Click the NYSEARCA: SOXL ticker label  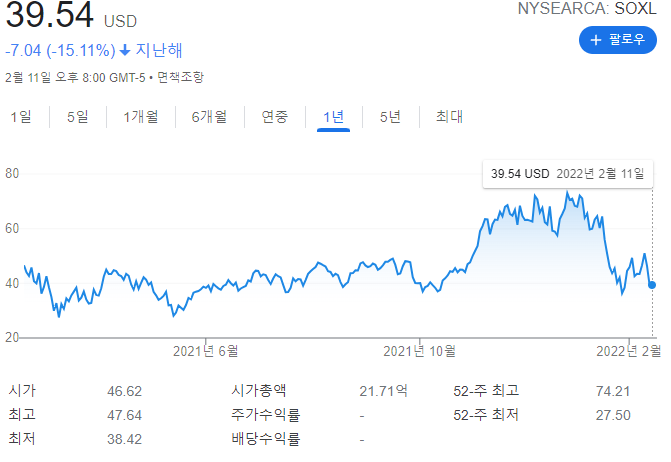pyautogui.click(x=586, y=9)
